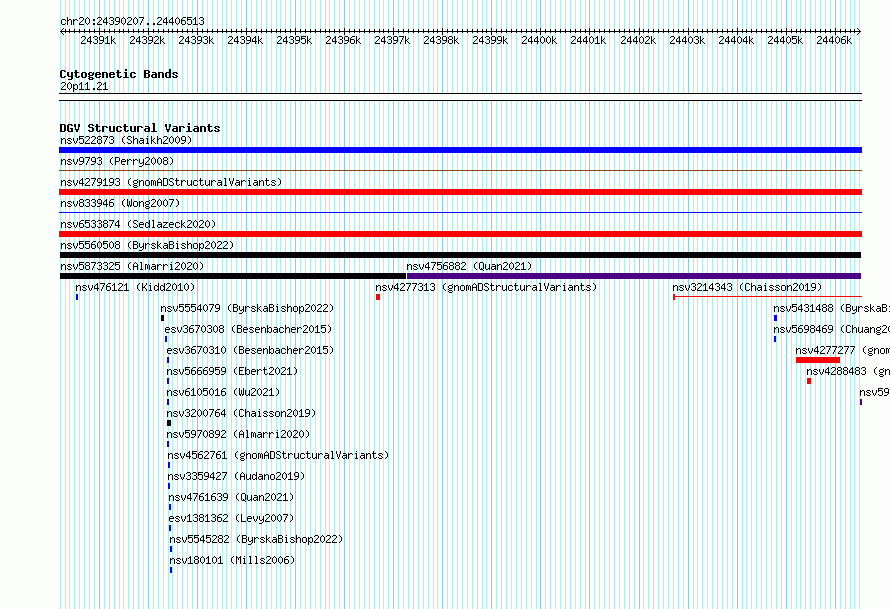Click the 24400k ruler position
This screenshot has width=890, height=609.
click(539, 40)
